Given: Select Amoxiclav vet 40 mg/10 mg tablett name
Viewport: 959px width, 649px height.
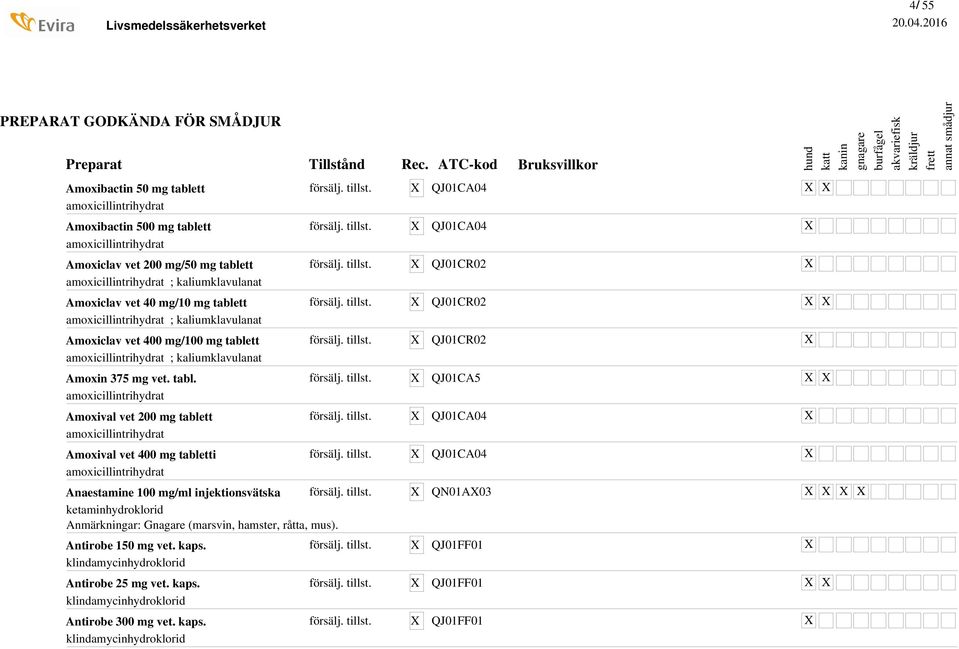Looking at the screenshot, I should (156, 302).
